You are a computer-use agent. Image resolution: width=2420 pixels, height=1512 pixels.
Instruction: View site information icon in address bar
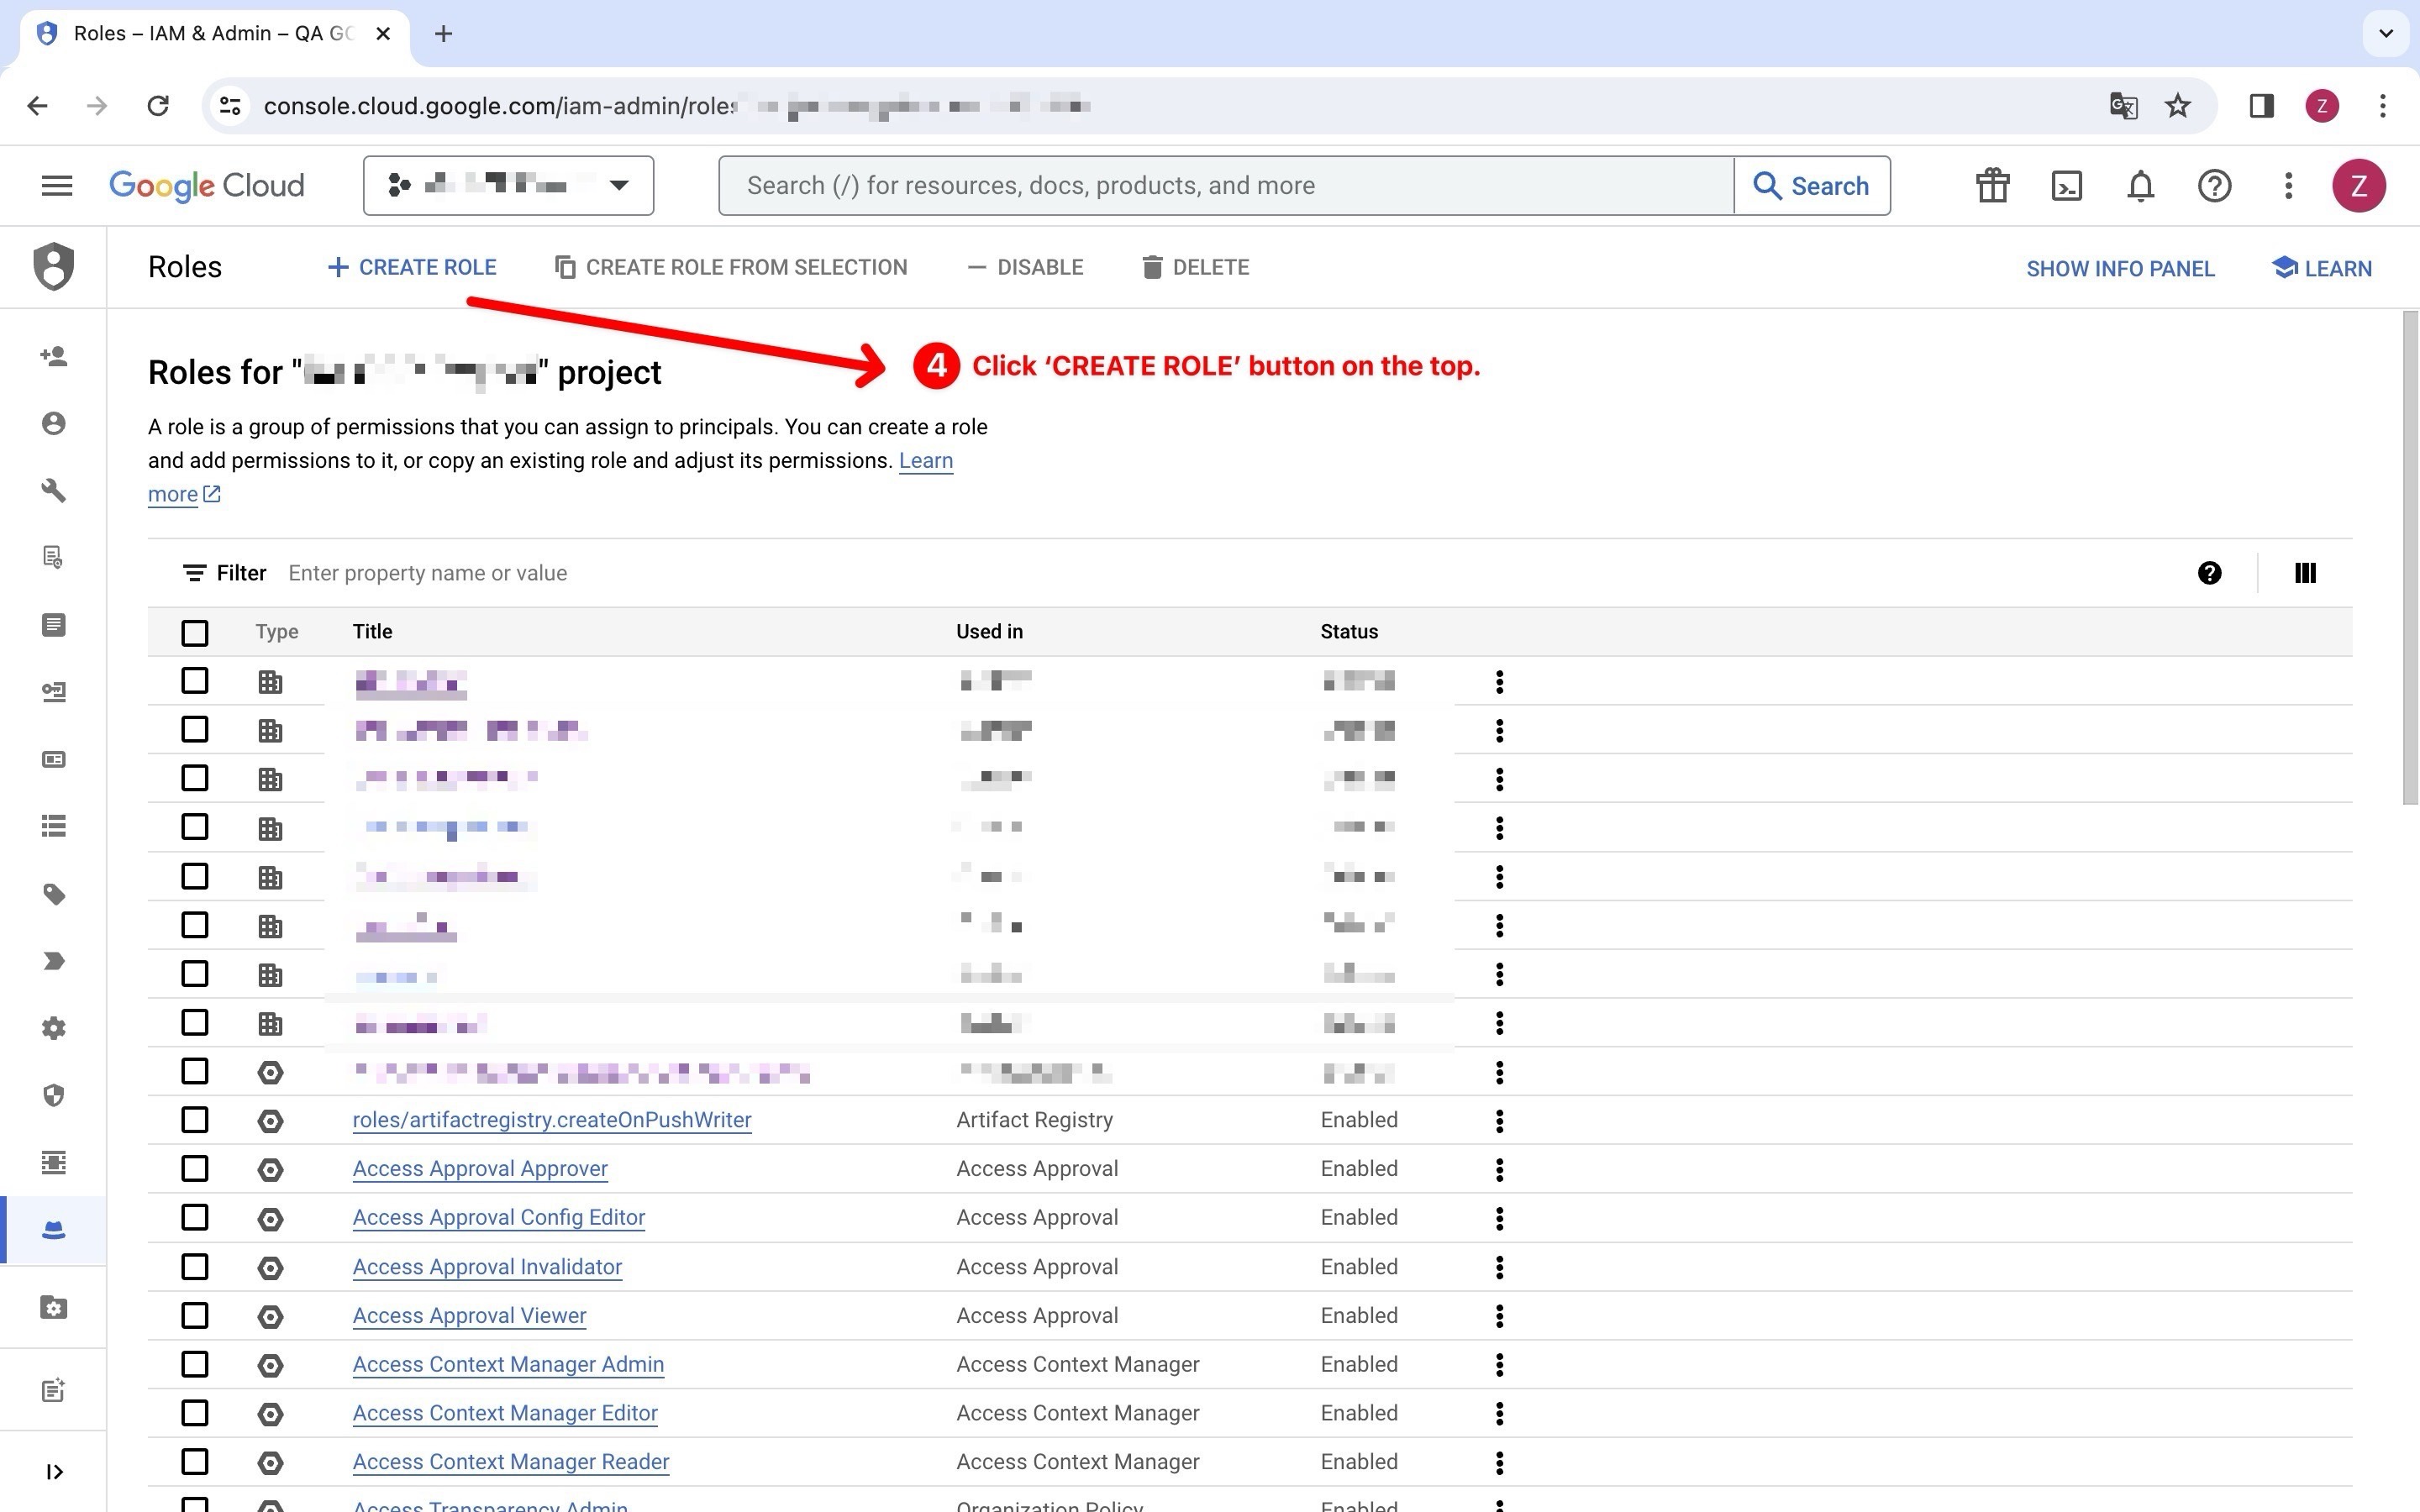[x=230, y=105]
